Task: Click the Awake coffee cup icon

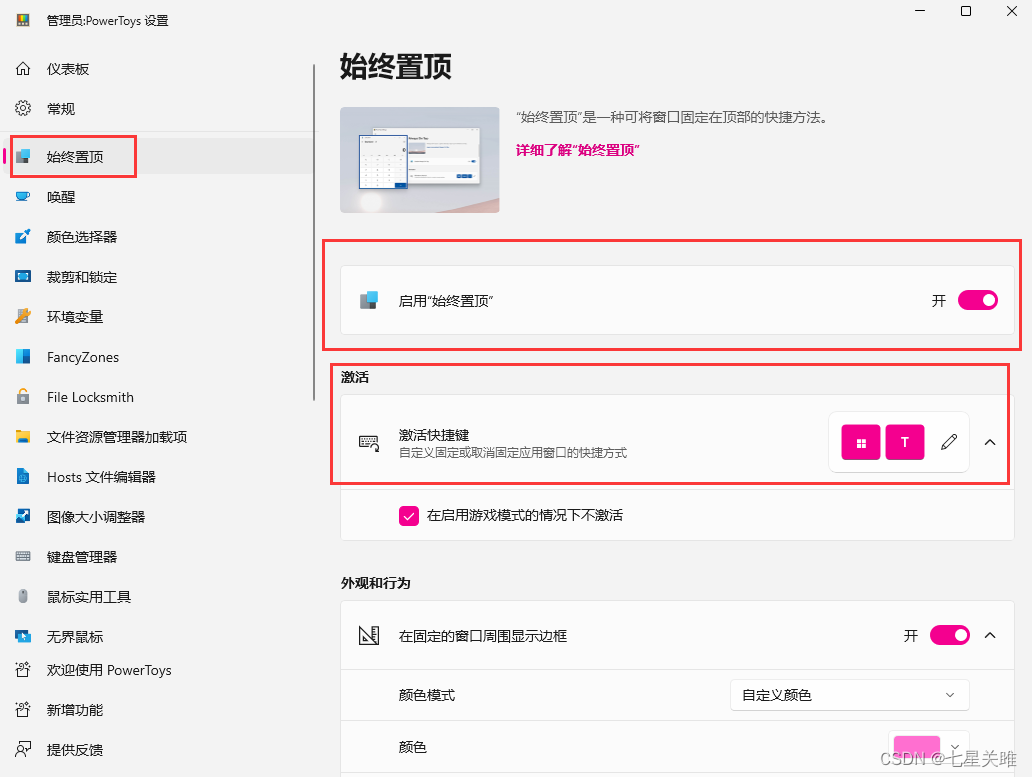Action: click(x=23, y=197)
